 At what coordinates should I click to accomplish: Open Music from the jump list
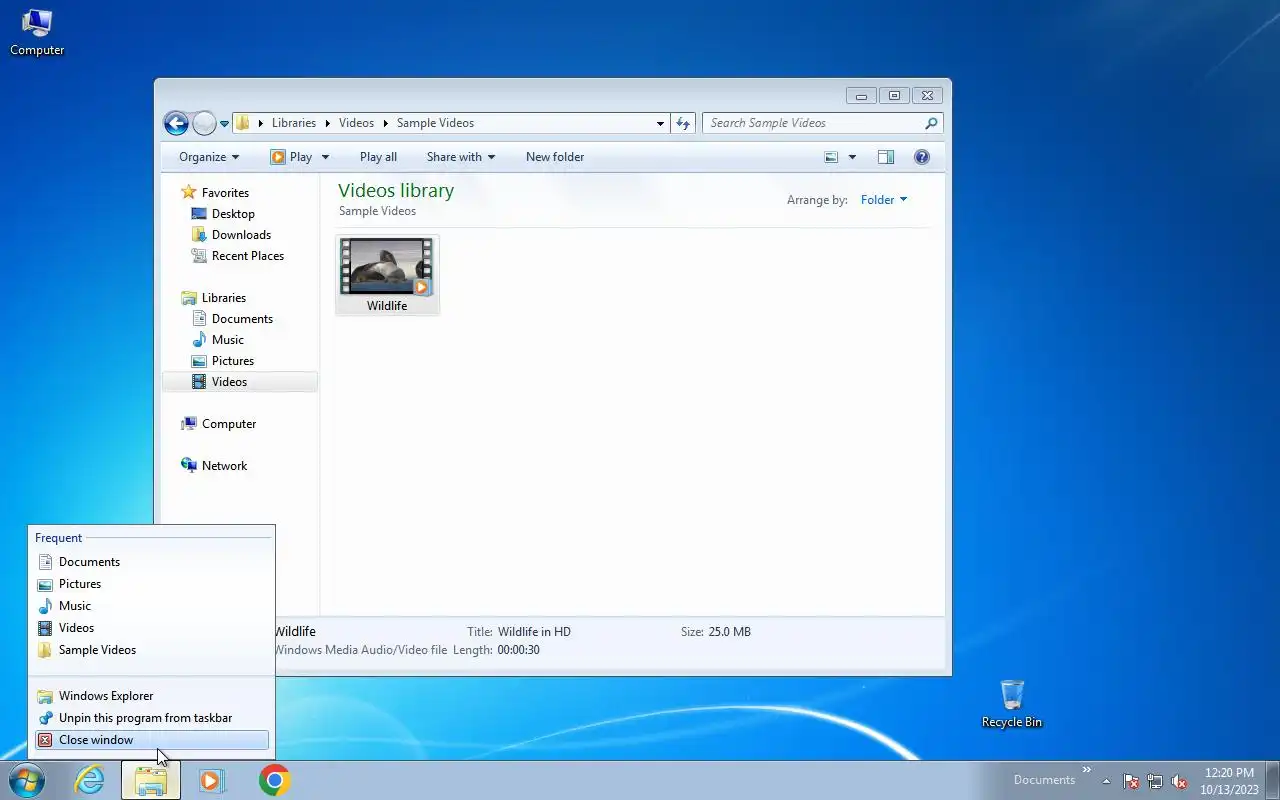[151, 606]
